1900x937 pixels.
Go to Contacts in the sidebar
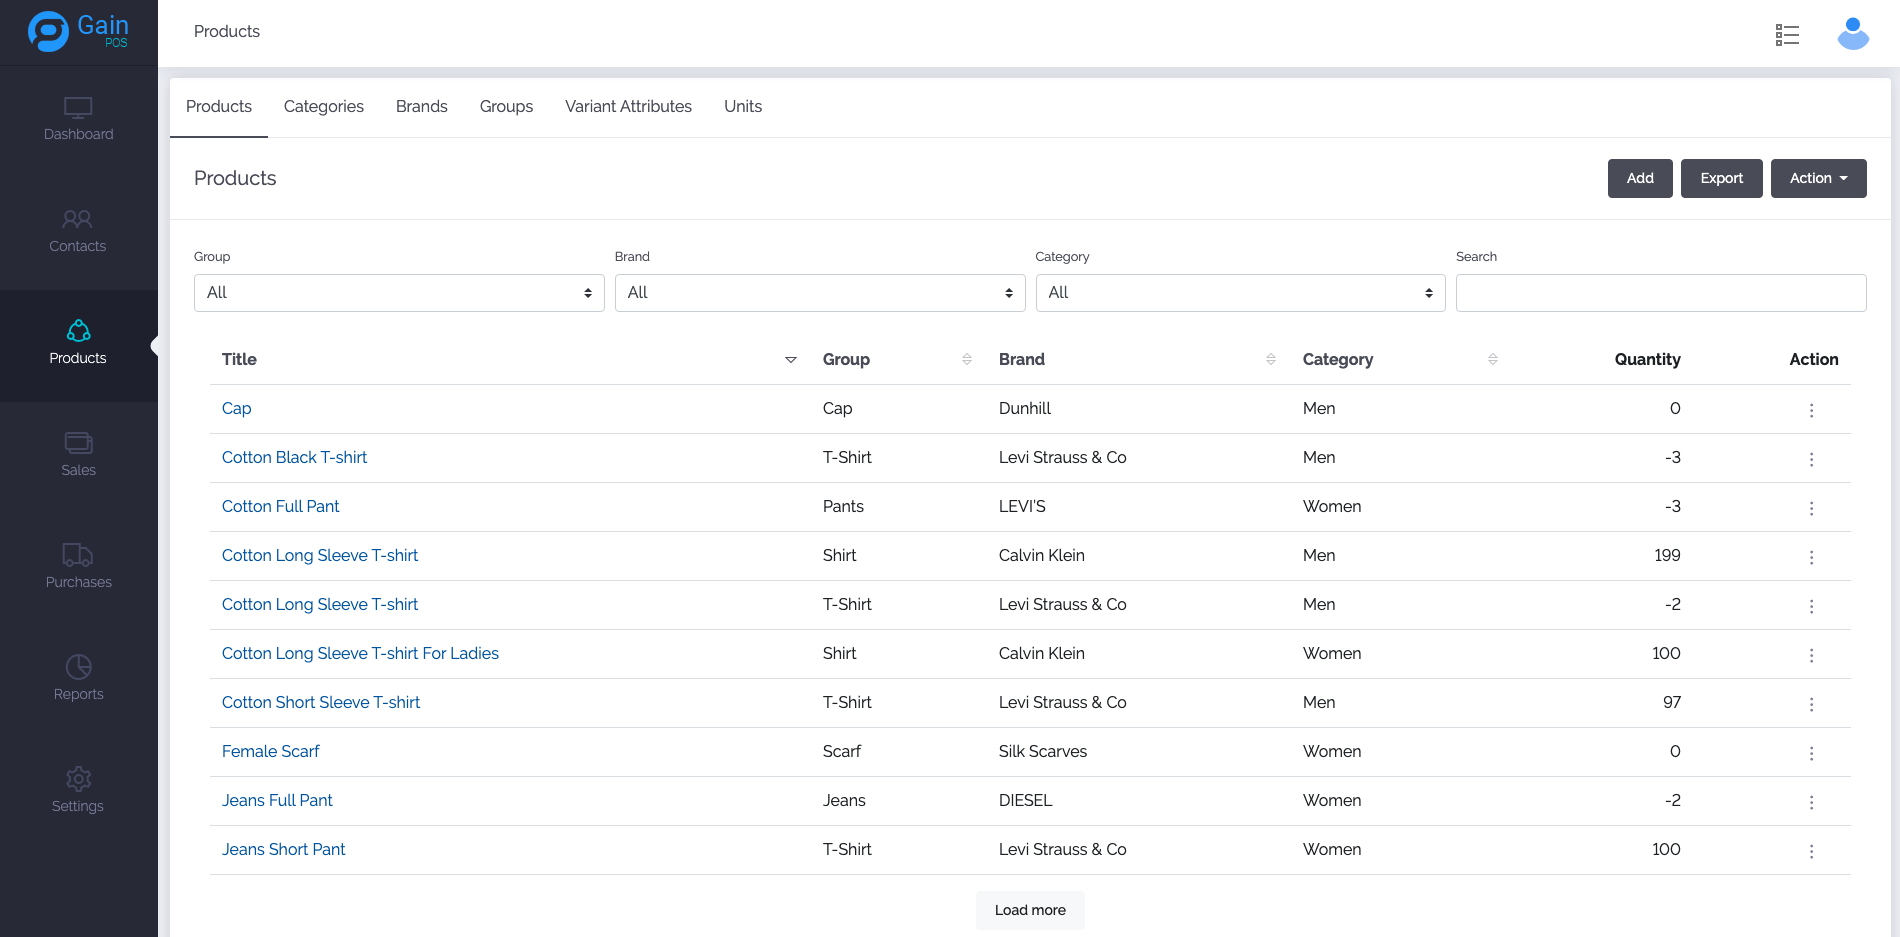click(x=78, y=231)
